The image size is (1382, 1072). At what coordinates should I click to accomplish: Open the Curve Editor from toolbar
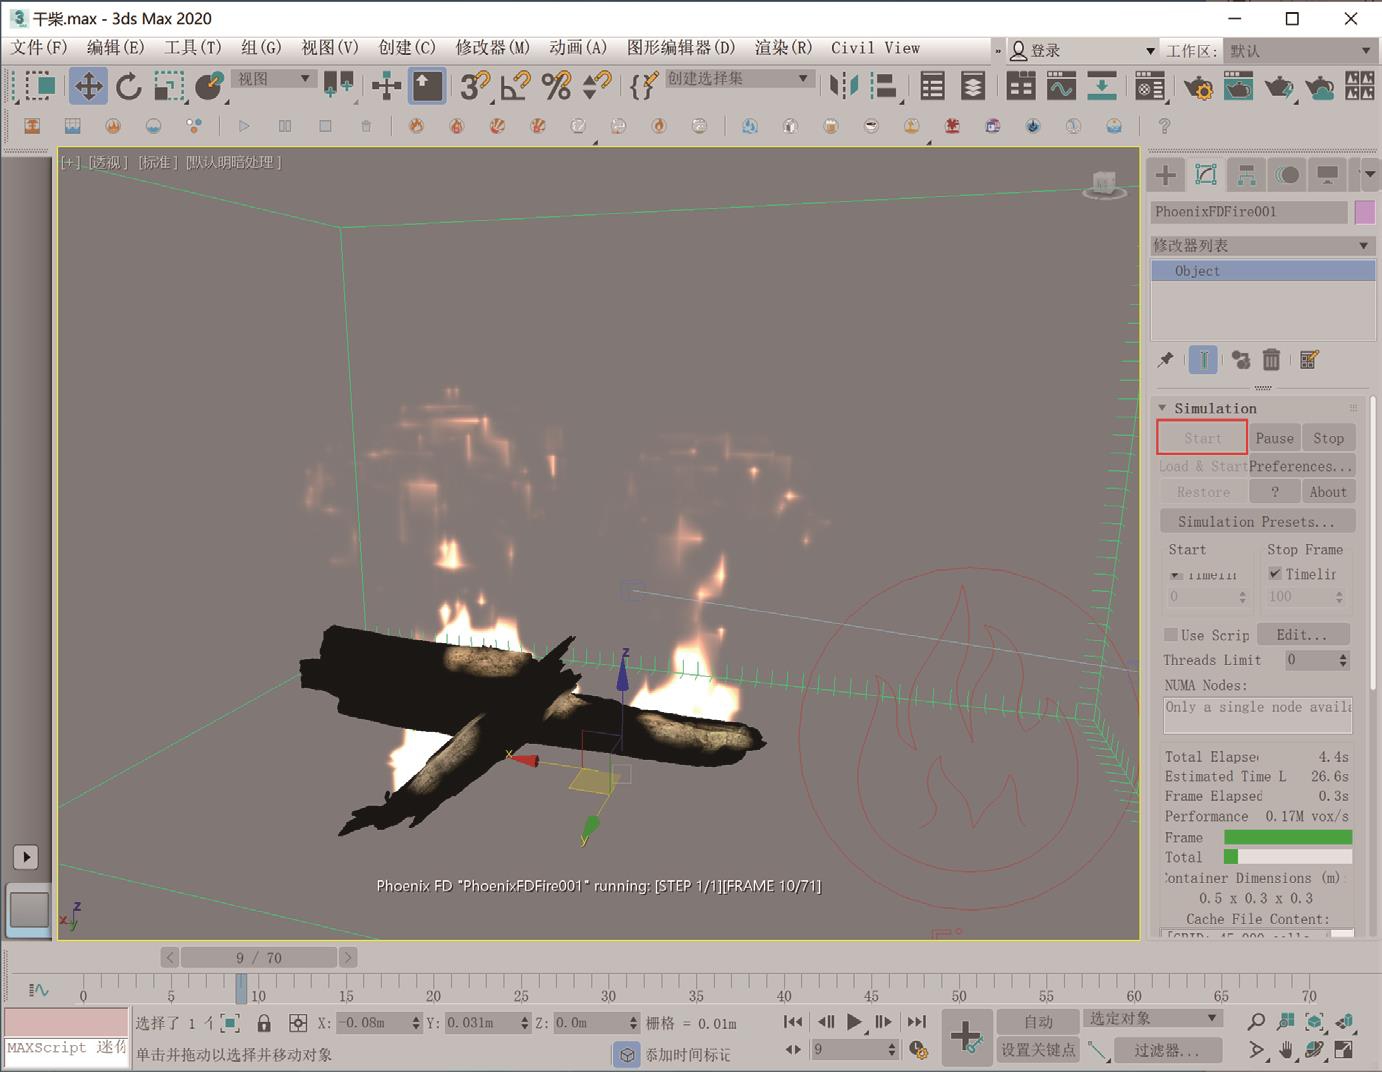(x=1061, y=87)
